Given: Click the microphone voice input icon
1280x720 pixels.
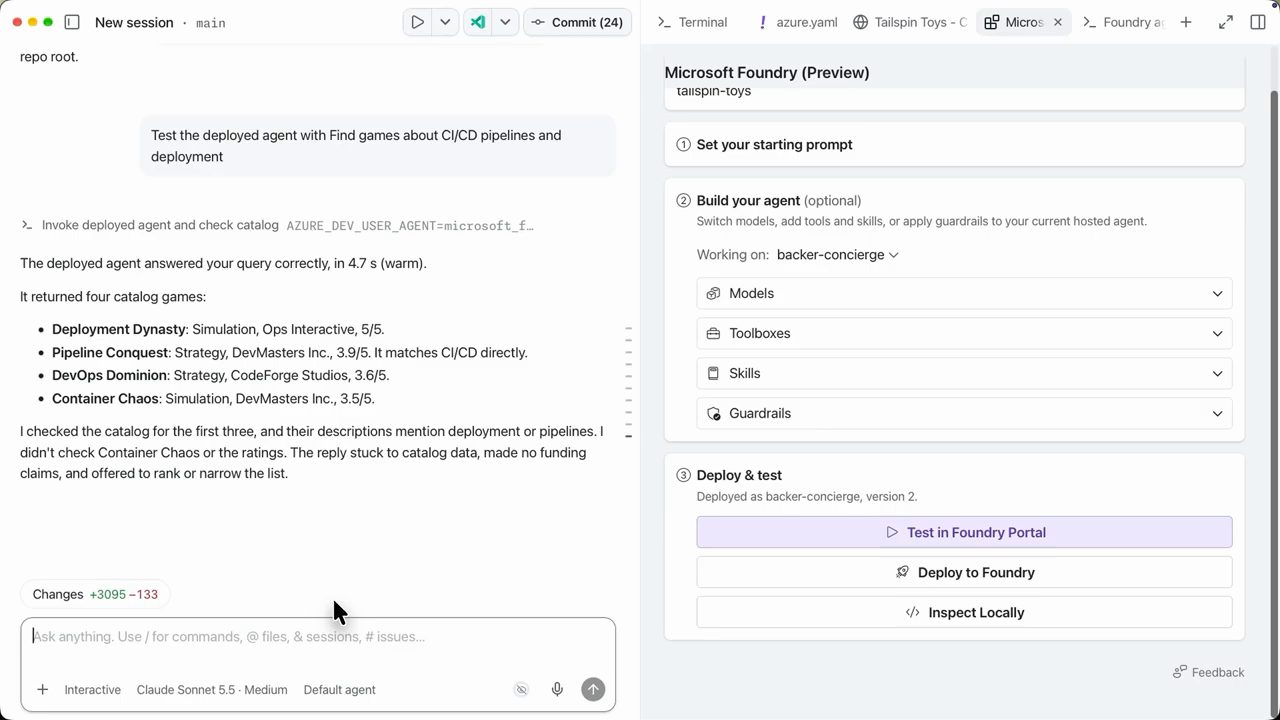Looking at the screenshot, I should [557, 689].
